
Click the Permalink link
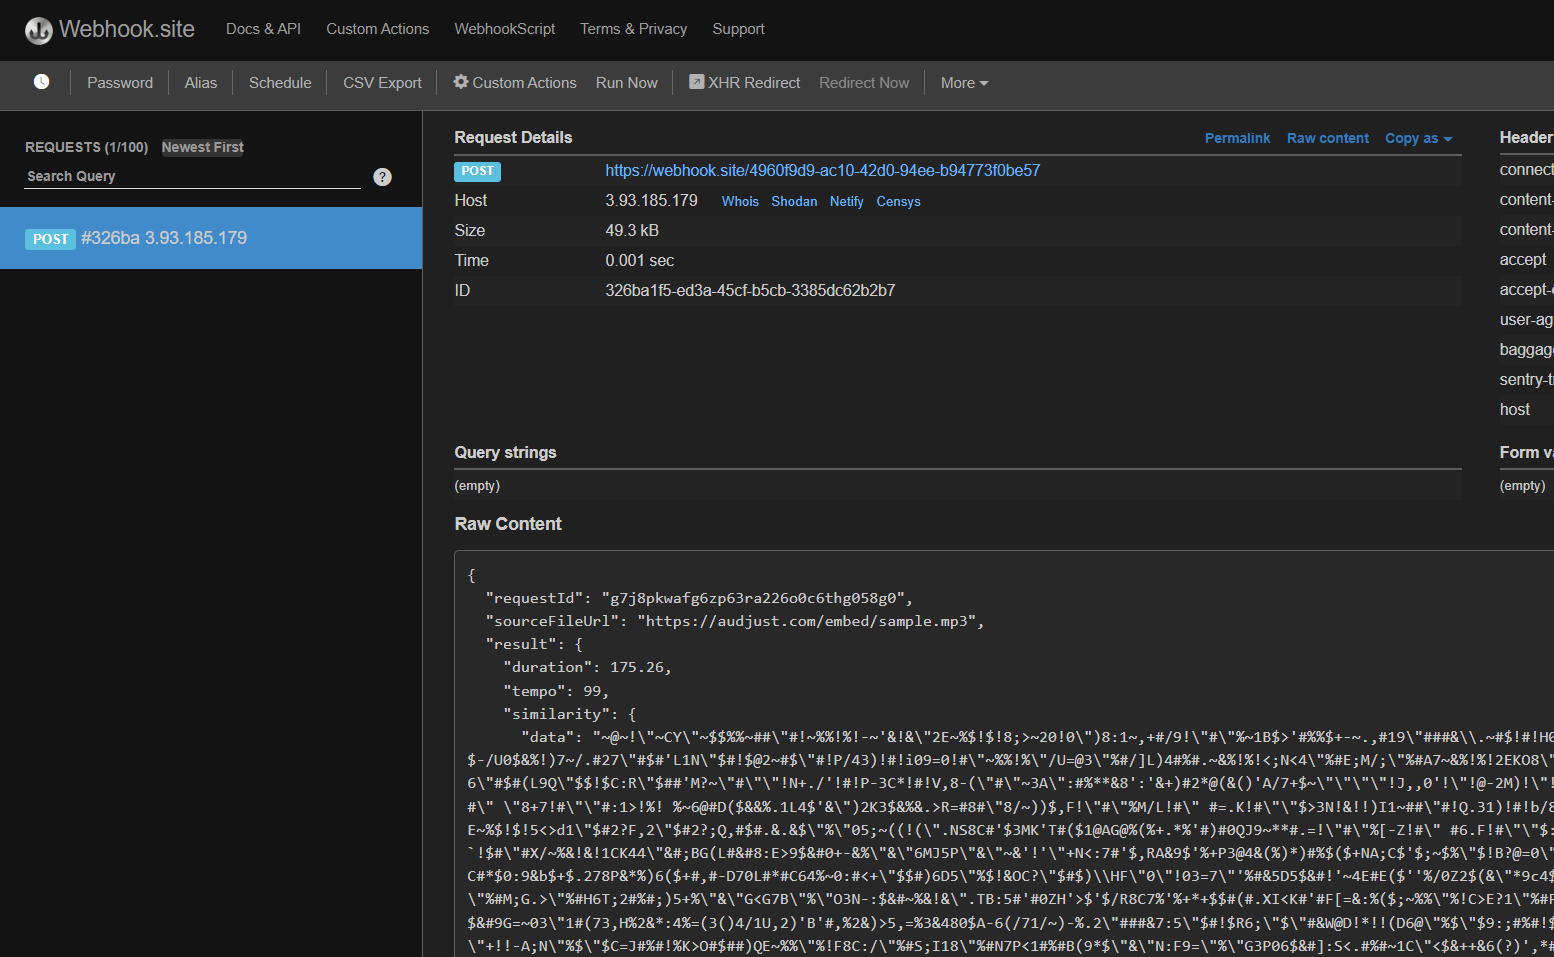coord(1237,138)
